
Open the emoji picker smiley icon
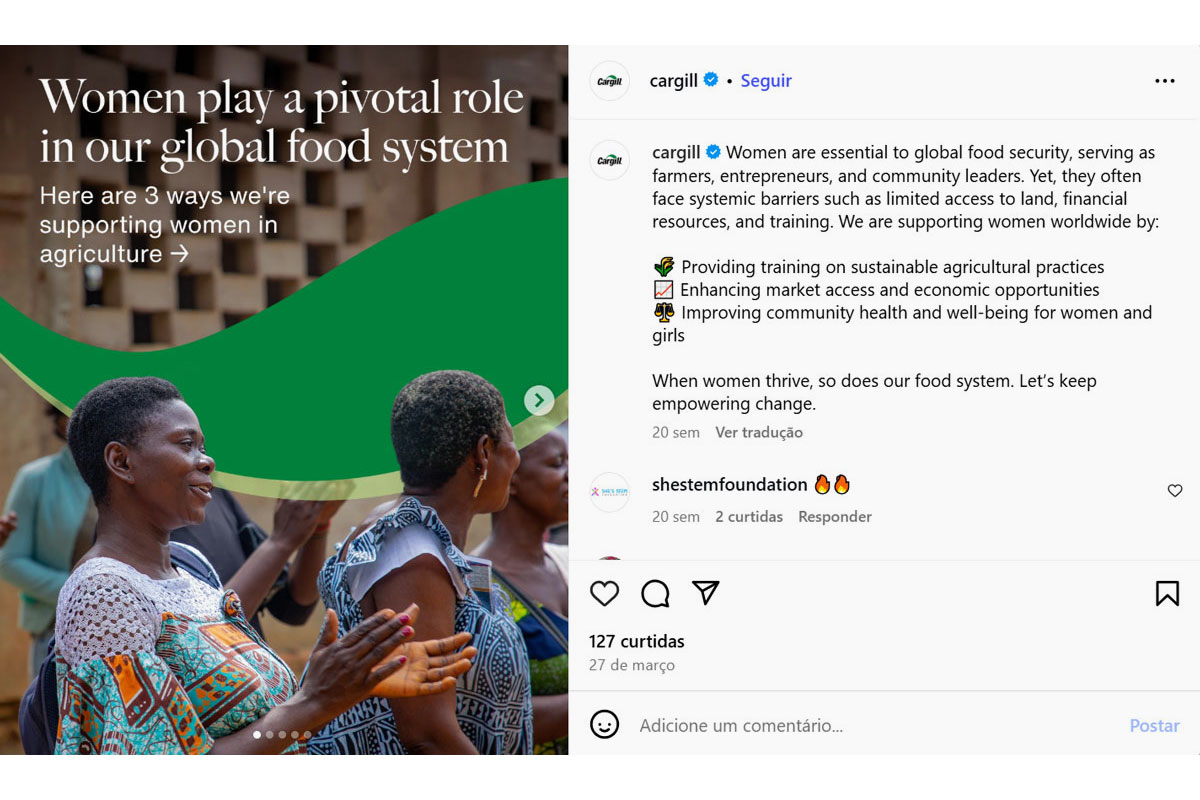click(x=604, y=725)
